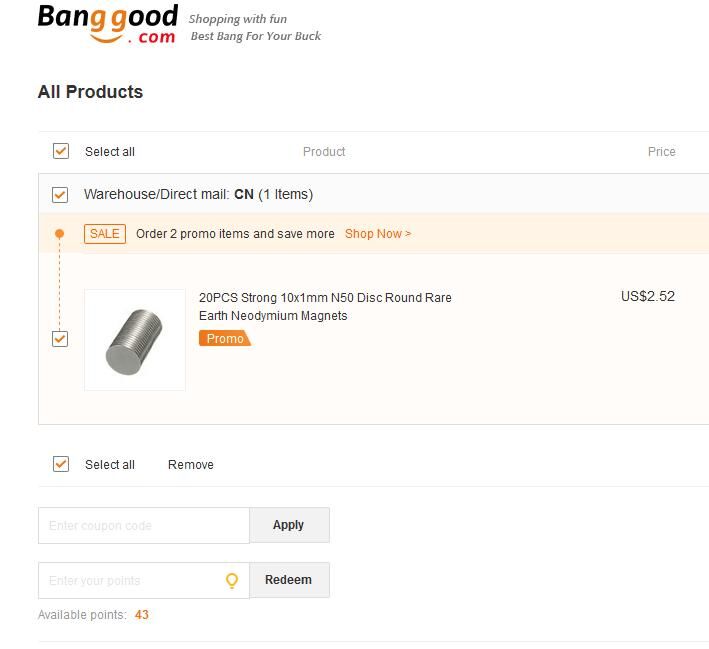The height and width of the screenshot is (649, 709).
Task: Click the lightbulb hint icon in points field
Action: pos(232,580)
